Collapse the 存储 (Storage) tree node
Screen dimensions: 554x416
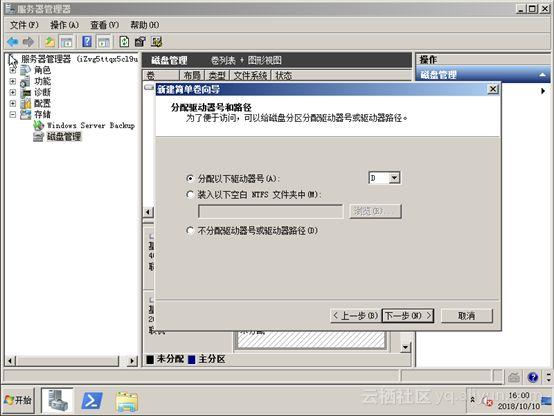click(x=13, y=114)
